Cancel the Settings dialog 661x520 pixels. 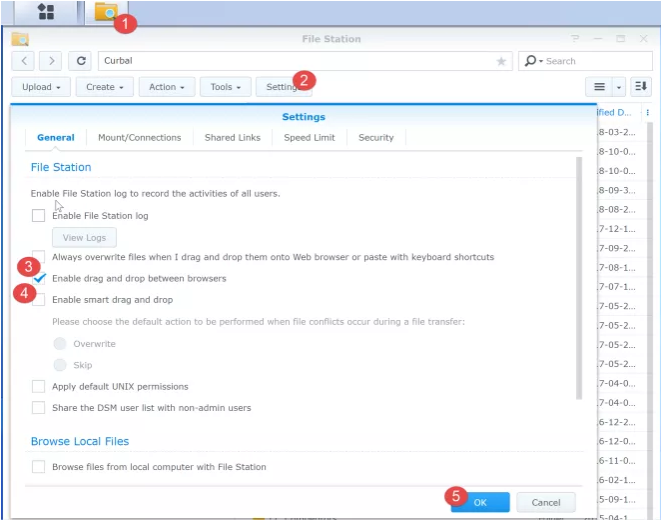click(545, 502)
